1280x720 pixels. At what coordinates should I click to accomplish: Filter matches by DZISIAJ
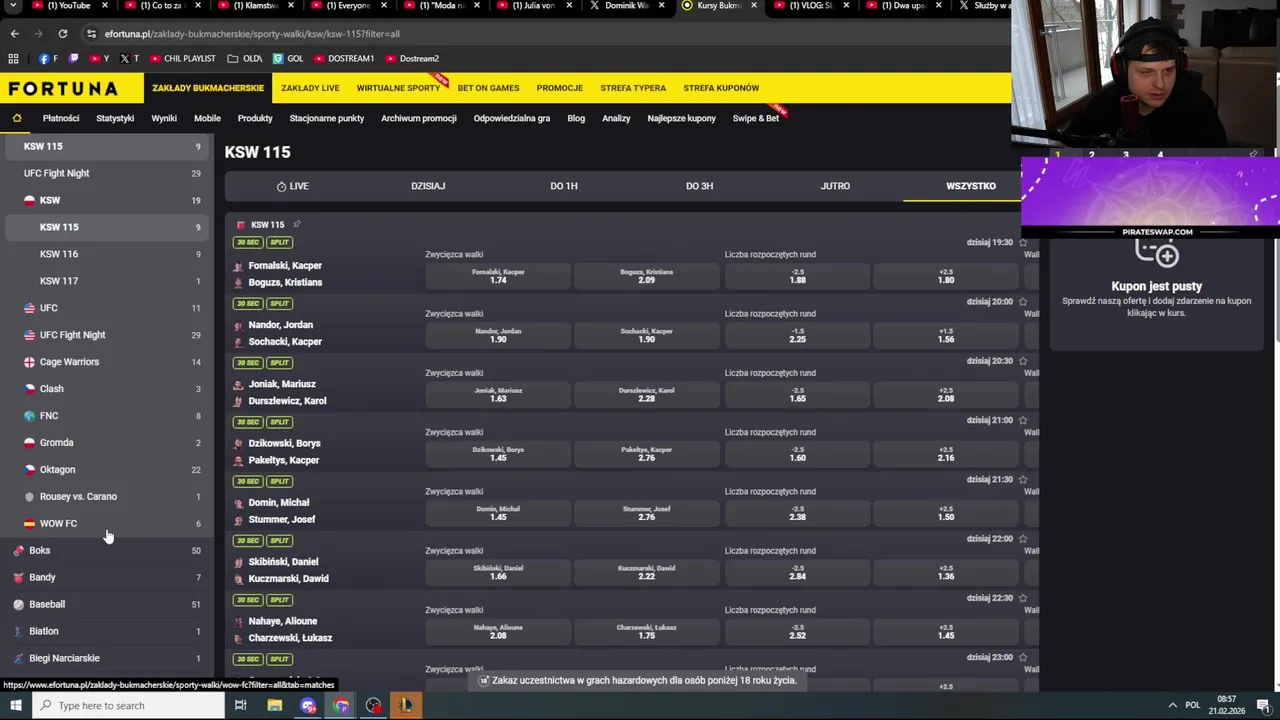428,186
